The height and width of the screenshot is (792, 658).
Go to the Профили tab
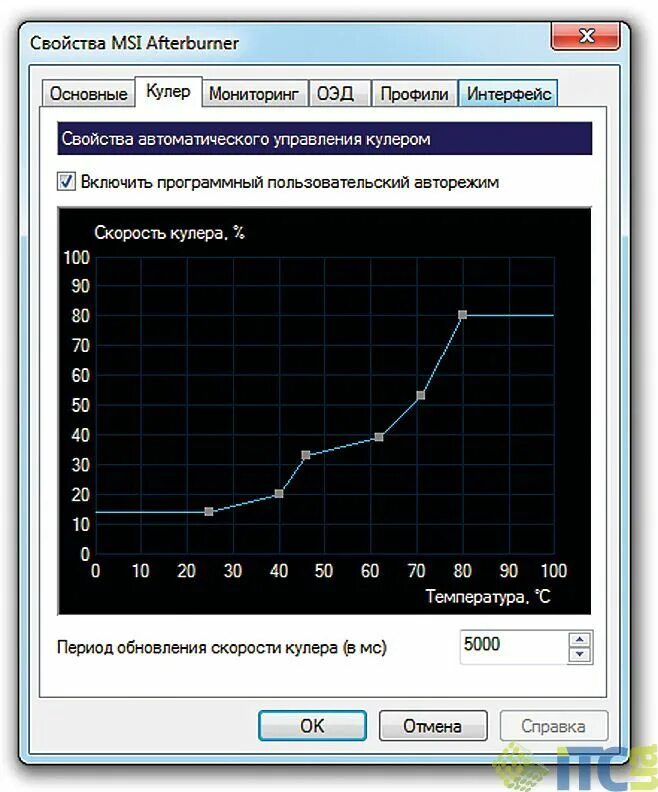(x=414, y=93)
